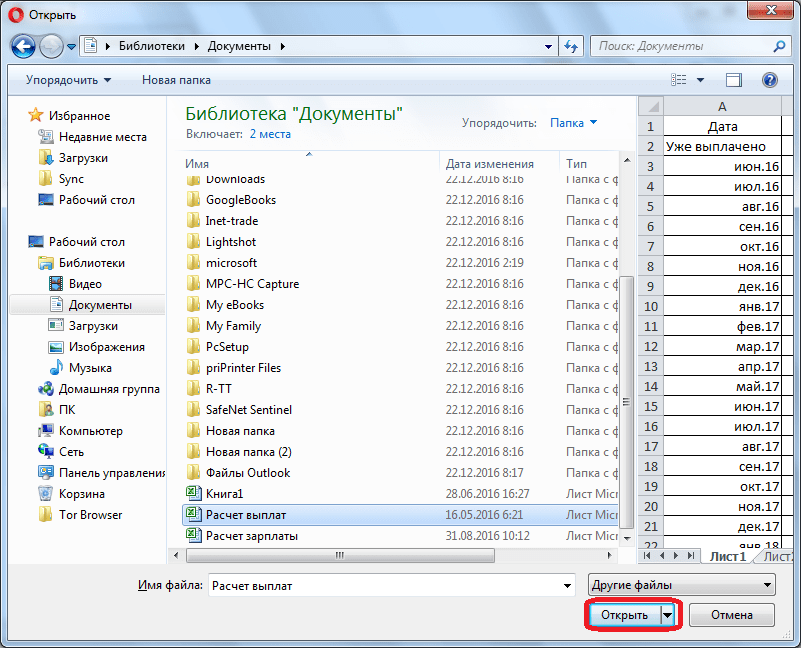Open the Книга1 Excel file

[x=224, y=494]
